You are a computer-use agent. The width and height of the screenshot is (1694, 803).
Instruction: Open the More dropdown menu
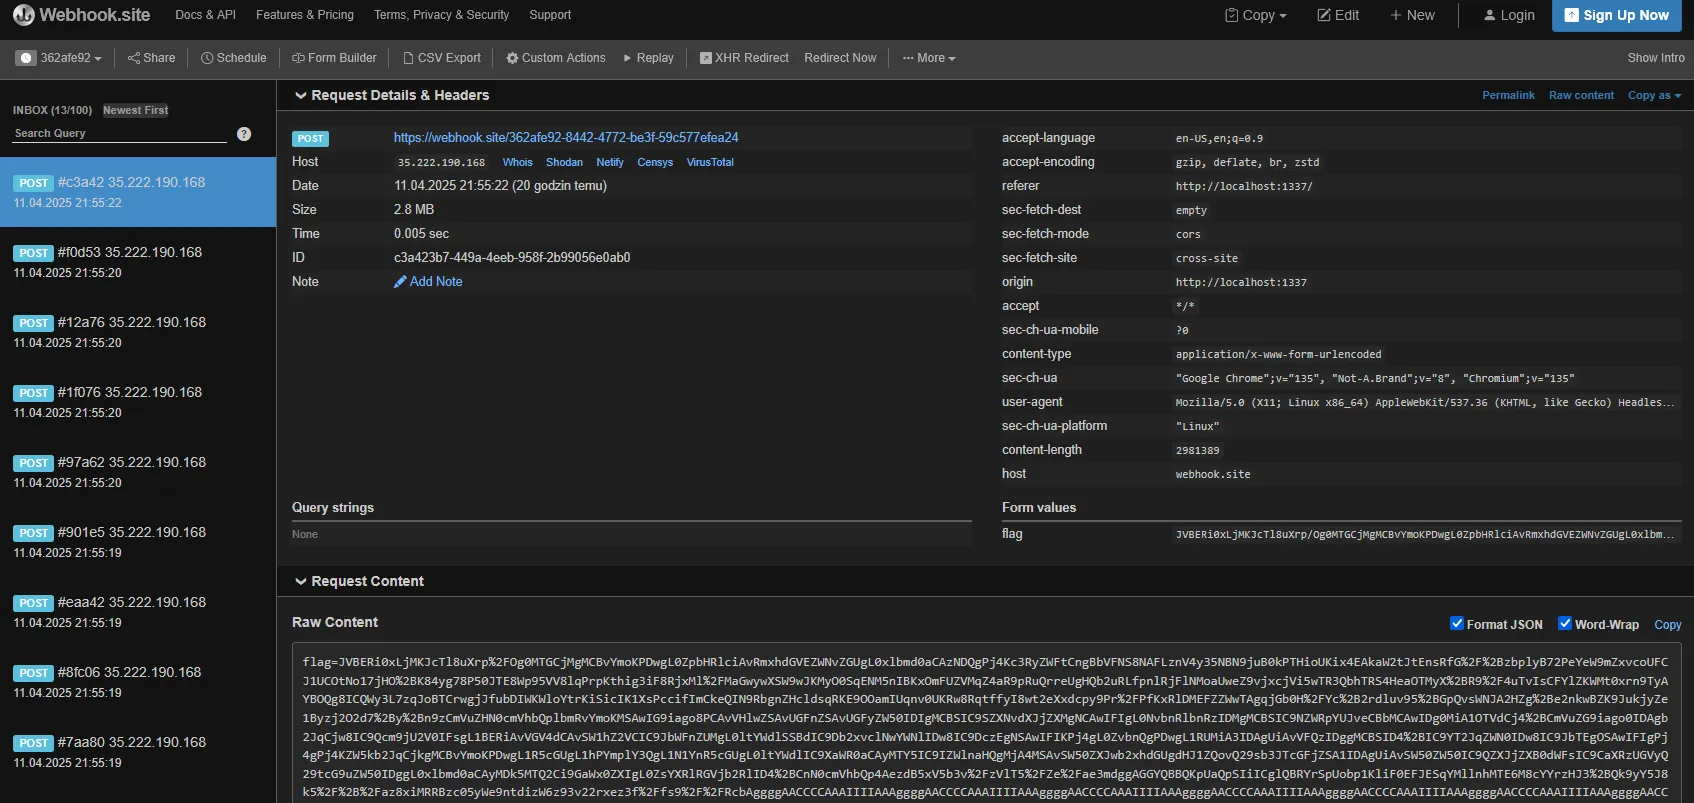tap(929, 58)
